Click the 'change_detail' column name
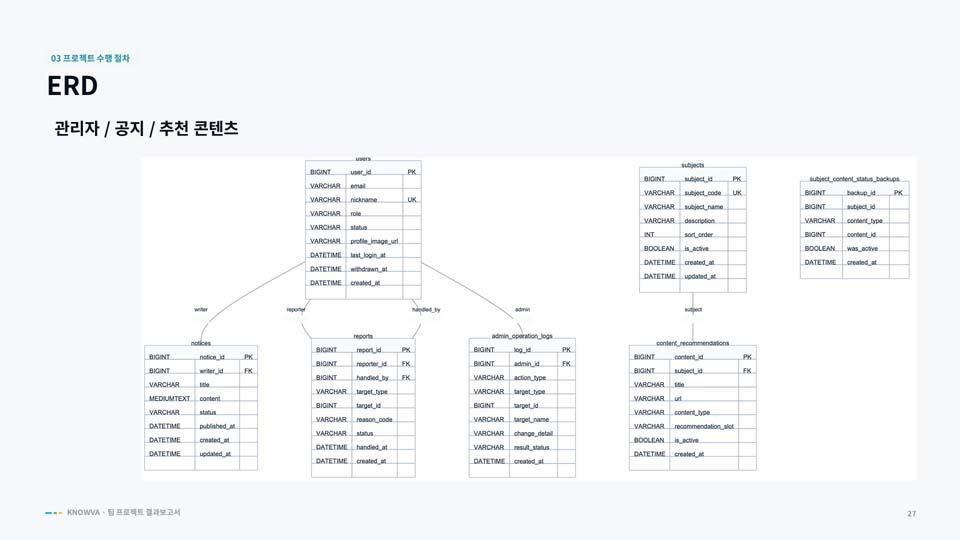Viewport: 960px width, 540px height. pos(533,433)
